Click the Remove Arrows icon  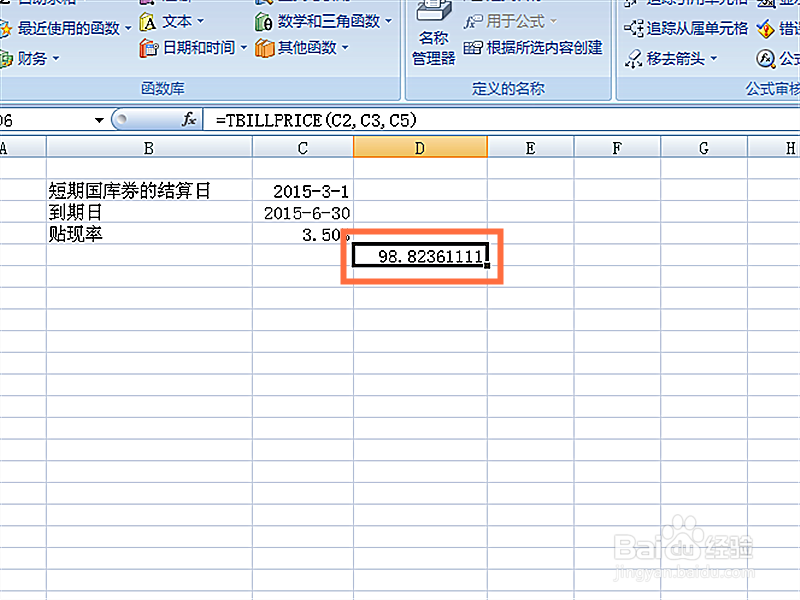633,59
